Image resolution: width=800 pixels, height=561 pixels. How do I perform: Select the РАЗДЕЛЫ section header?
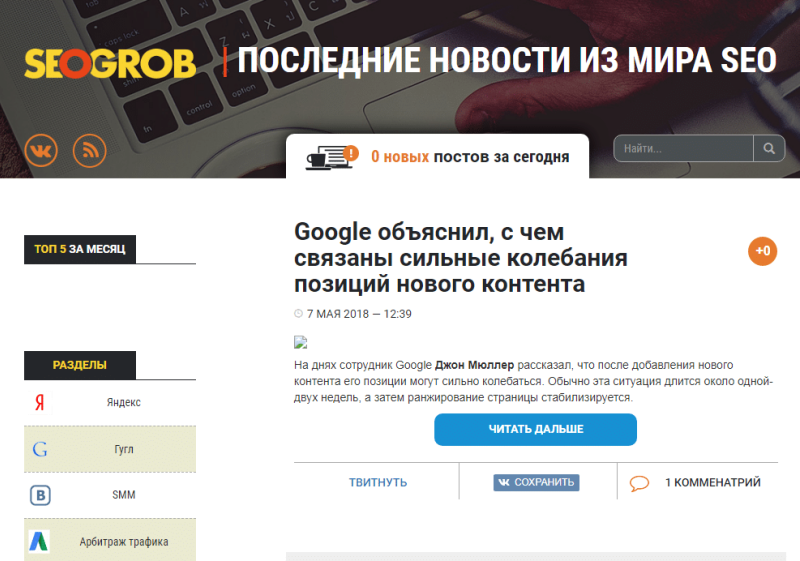pyautogui.click(x=80, y=365)
